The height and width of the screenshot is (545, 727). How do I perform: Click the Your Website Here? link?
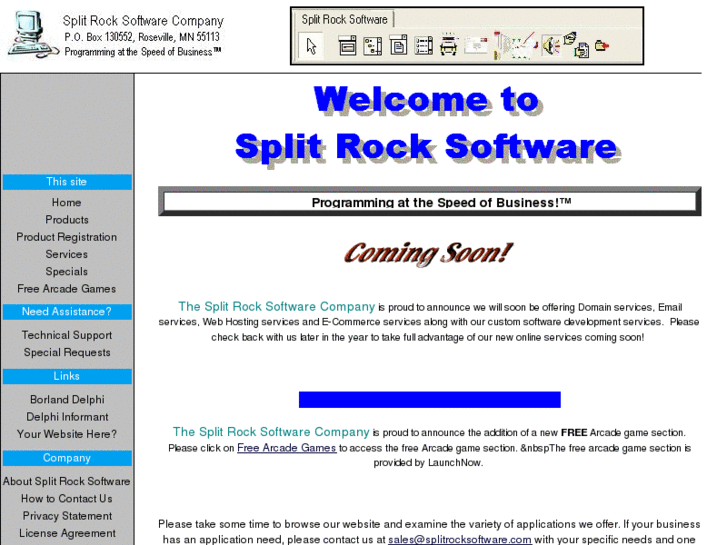point(67,434)
